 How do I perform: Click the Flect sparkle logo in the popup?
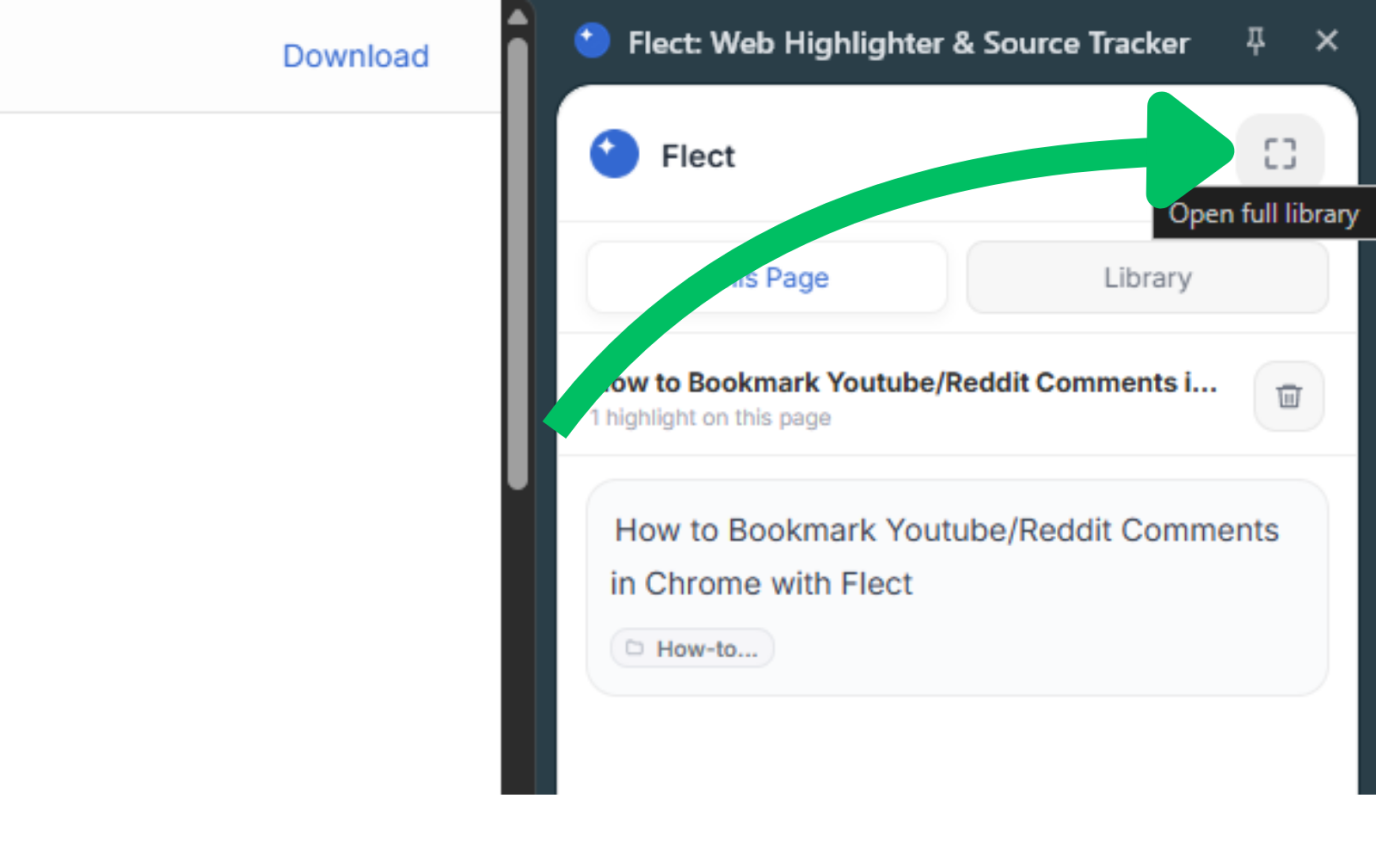(x=613, y=154)
